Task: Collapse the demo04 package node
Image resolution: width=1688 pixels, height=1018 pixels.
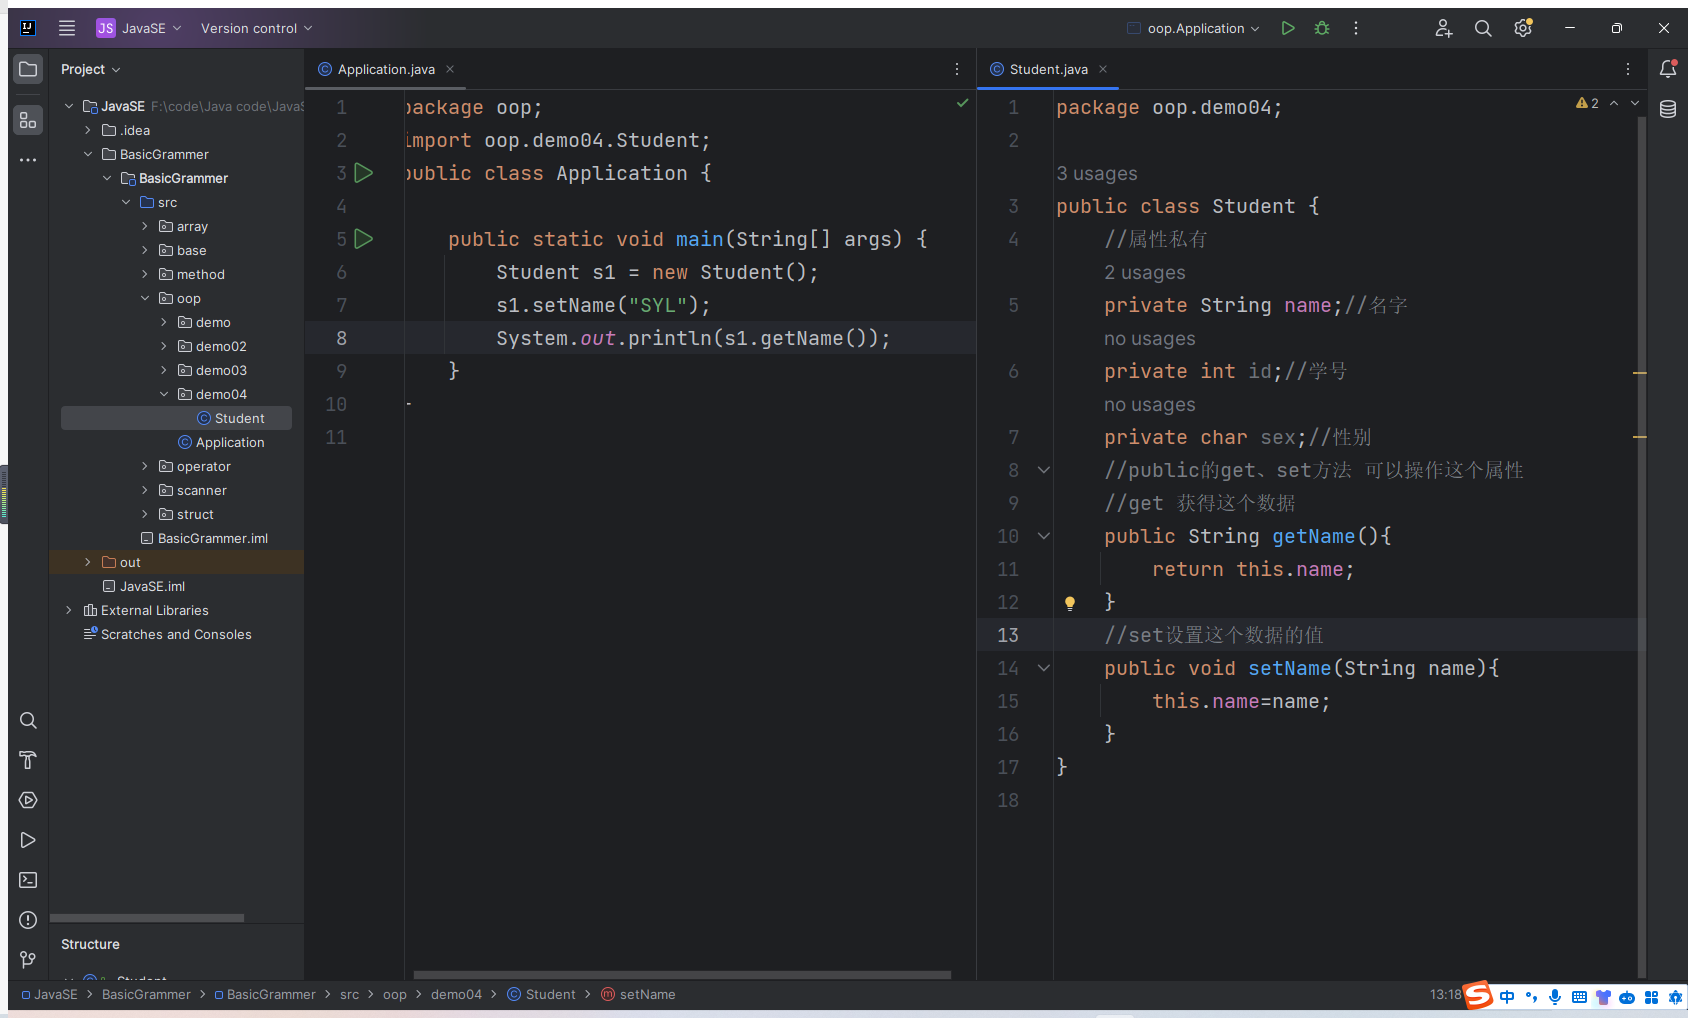Action: tap(164, 394)
